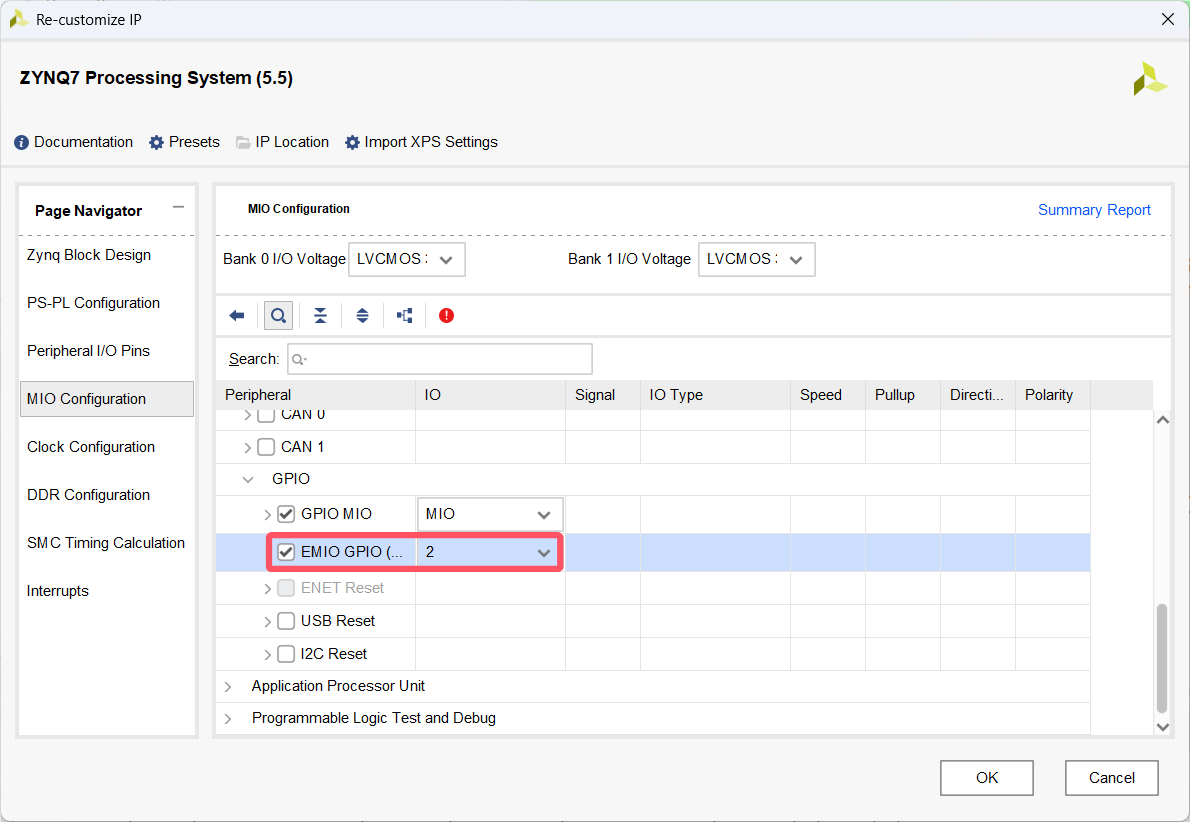Click the IO Type column header
The image size is (1190, 822).
[x=715, y=395]
